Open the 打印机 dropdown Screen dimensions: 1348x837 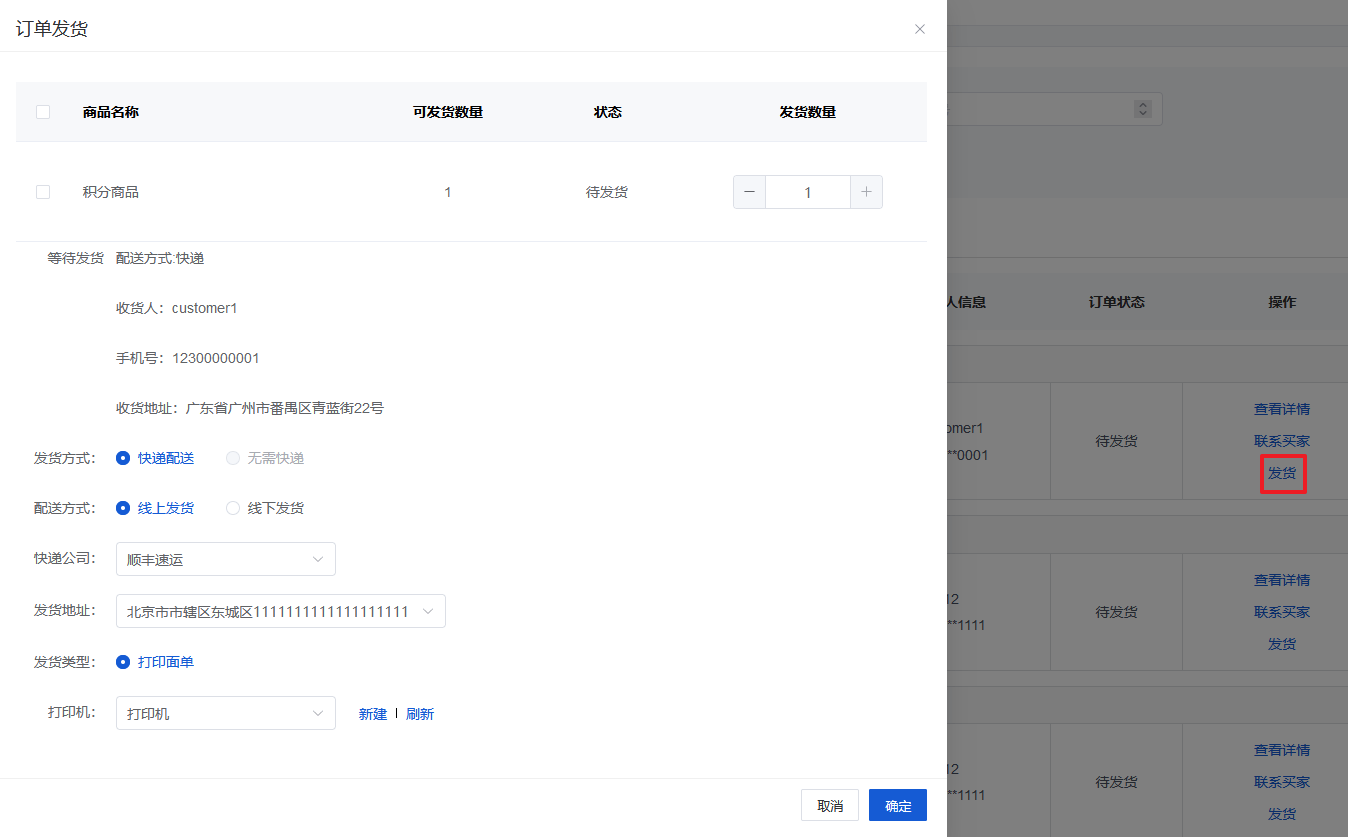point(226,713)
